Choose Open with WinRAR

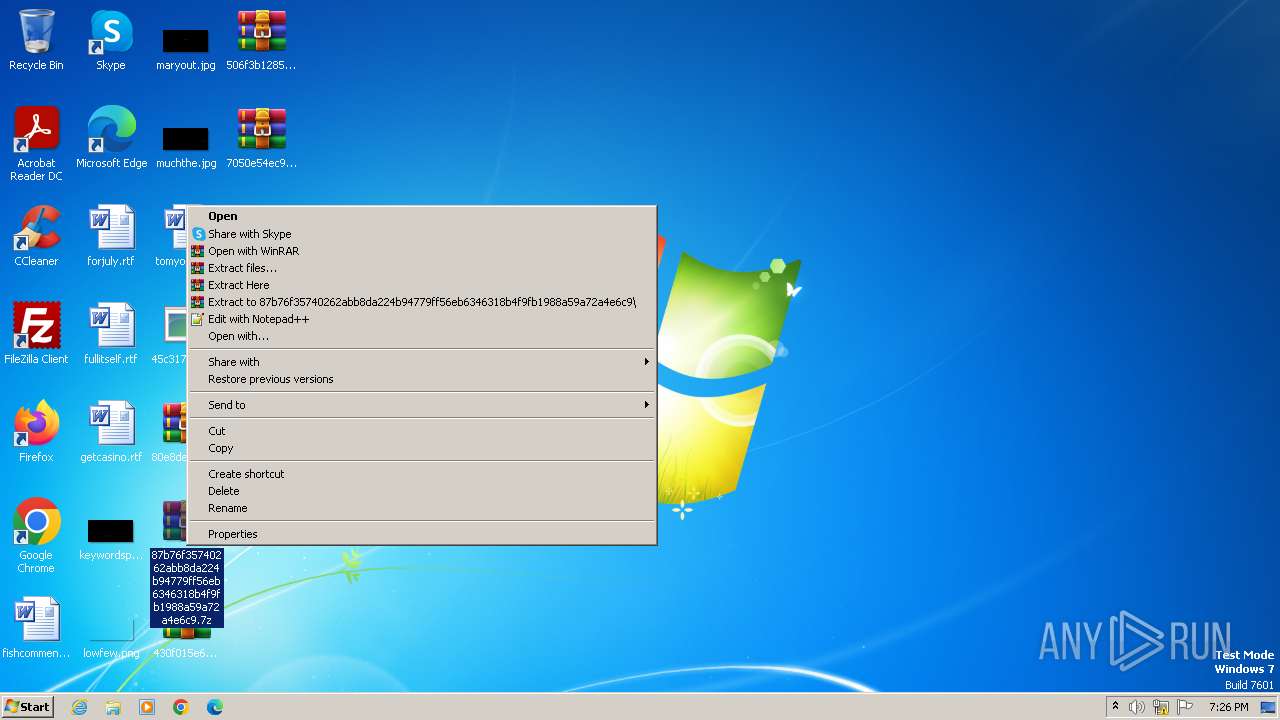(422, 251)
